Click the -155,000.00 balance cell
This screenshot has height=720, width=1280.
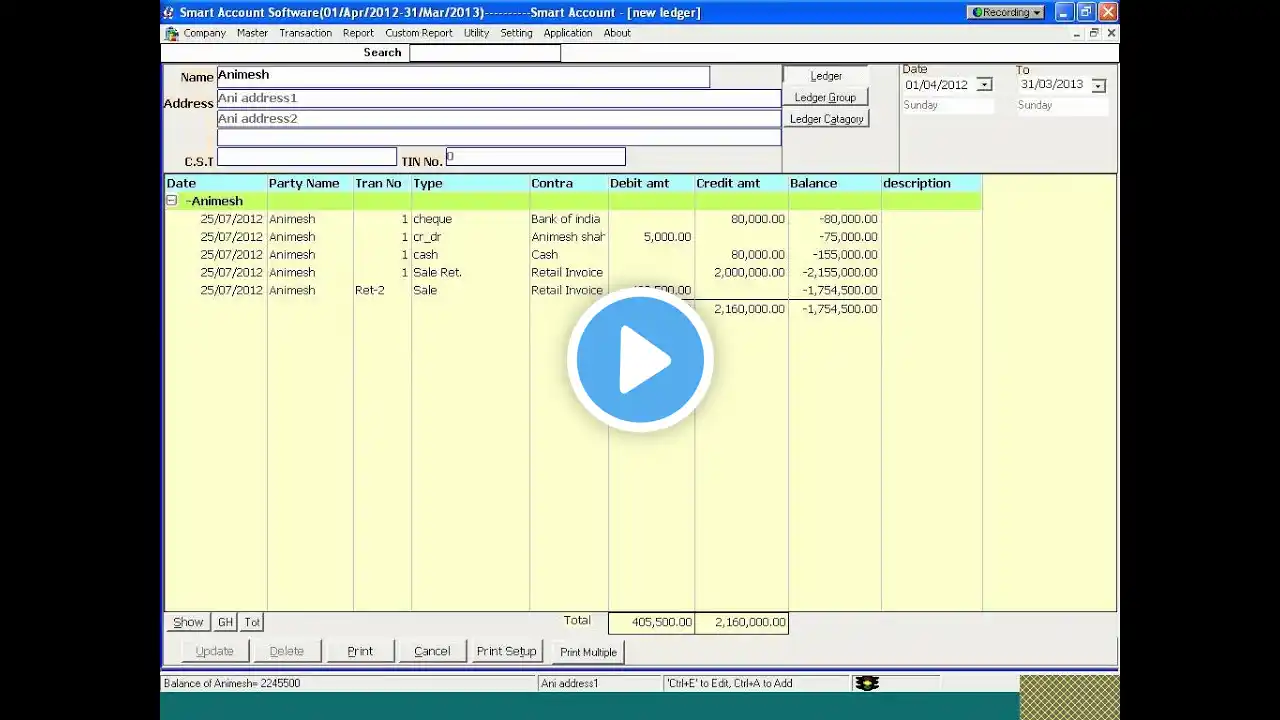pyautogui.click(x=835, y=255)
